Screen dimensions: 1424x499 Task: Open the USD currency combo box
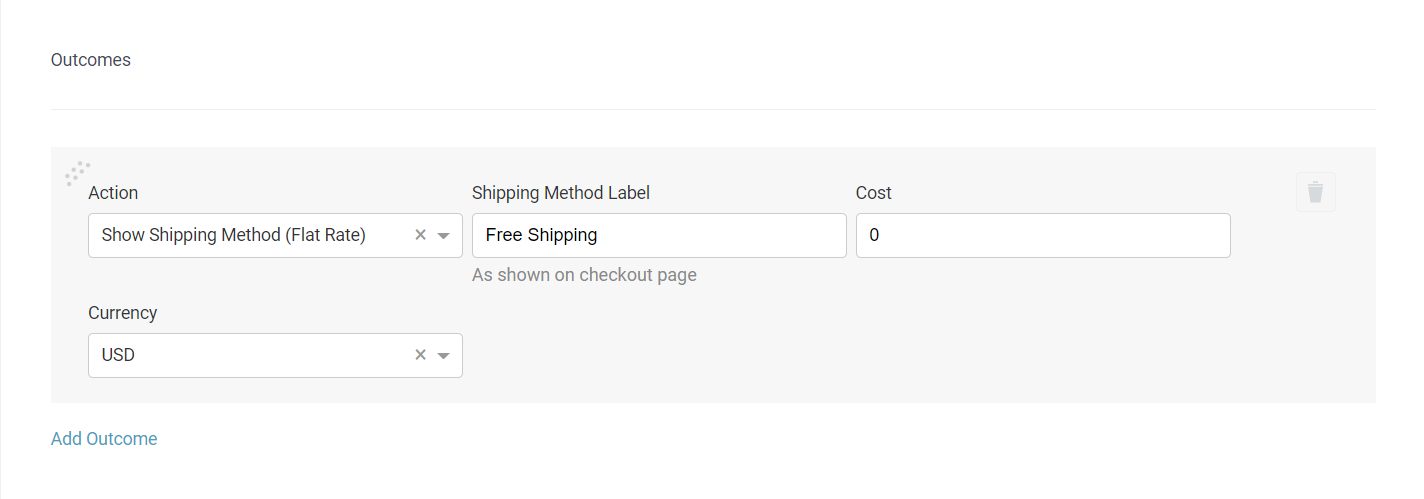275,355
